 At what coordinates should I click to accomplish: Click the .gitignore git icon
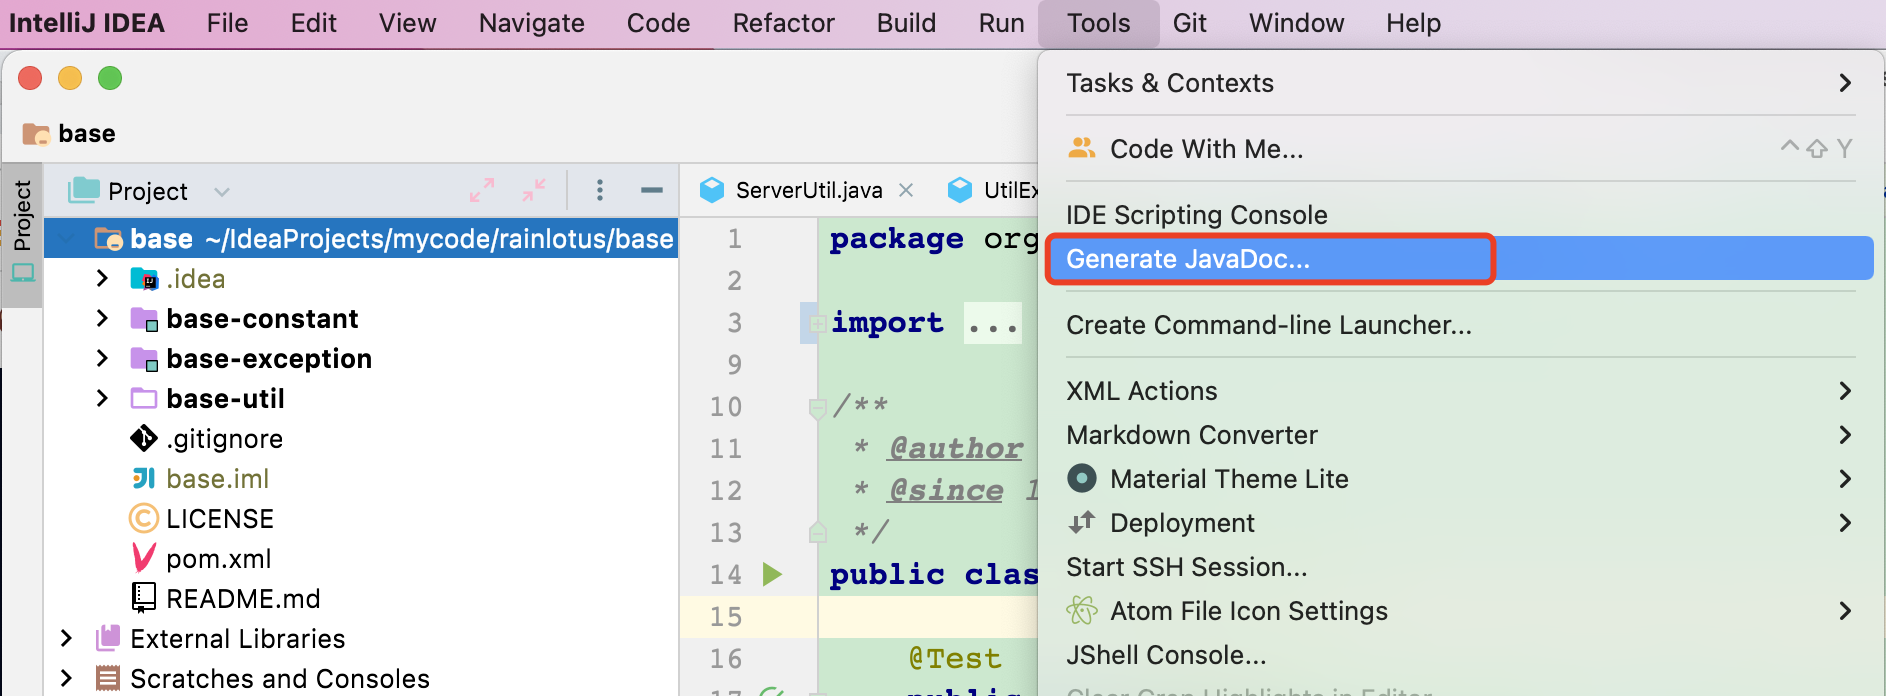(x=144, y=438)
